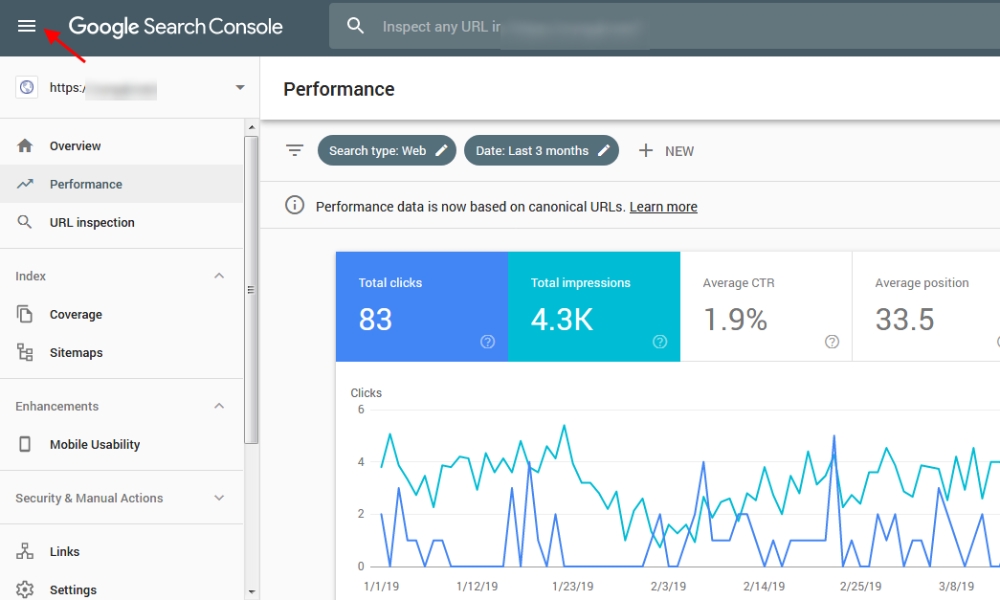This screenshot has width=1000, height=600.
Task: Open the Learn more link
Action: [x=663, y=207]
